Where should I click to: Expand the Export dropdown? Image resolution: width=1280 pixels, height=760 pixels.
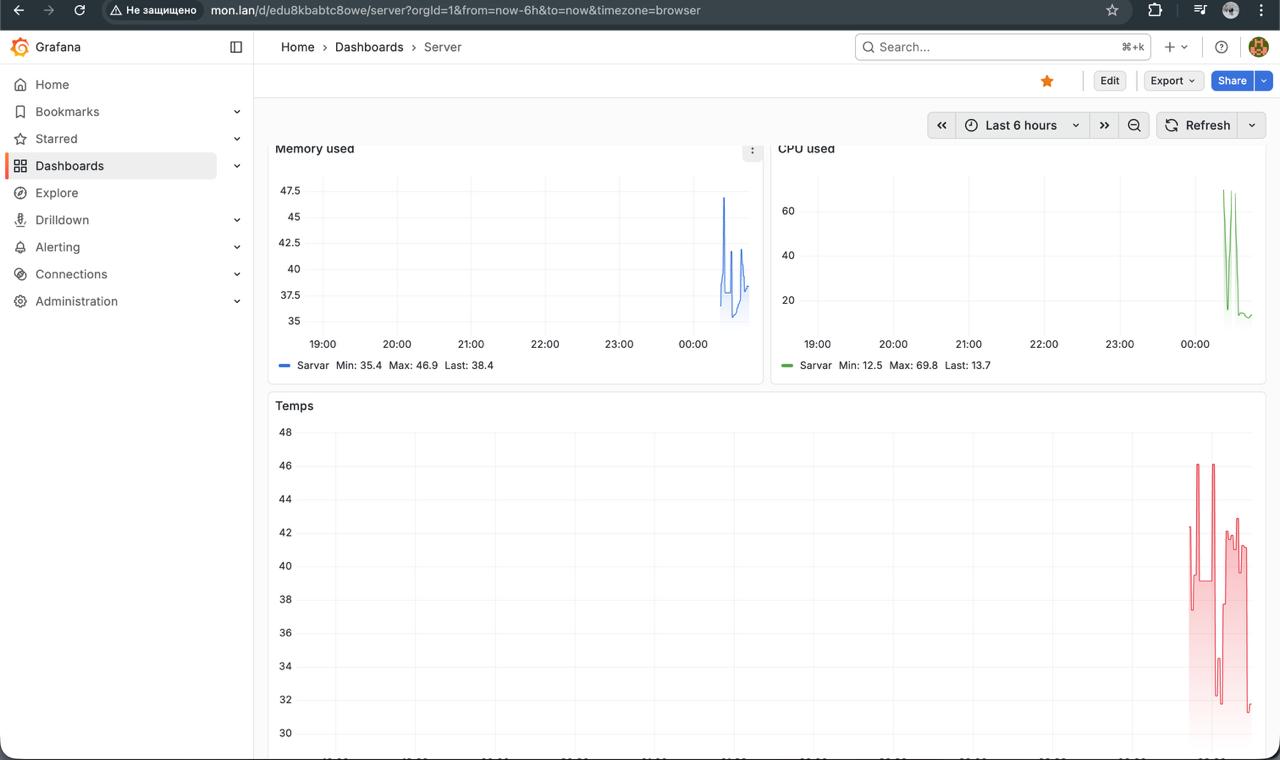[1172, 81]
